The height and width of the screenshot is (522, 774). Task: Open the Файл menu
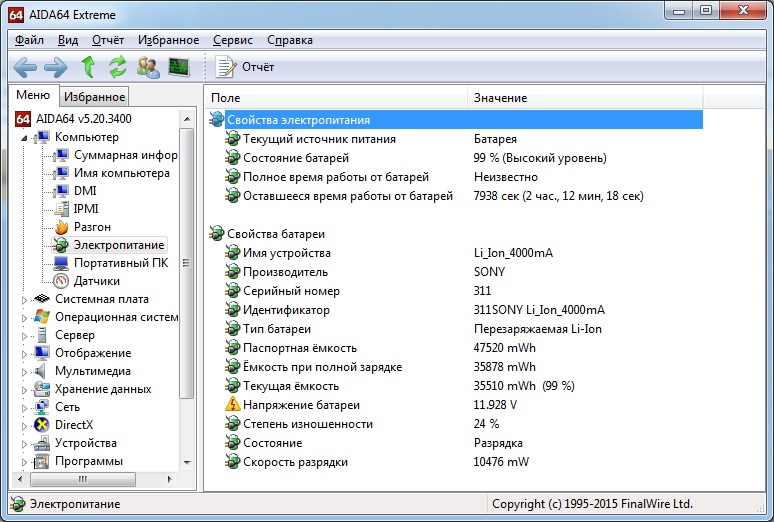point(29,40)
